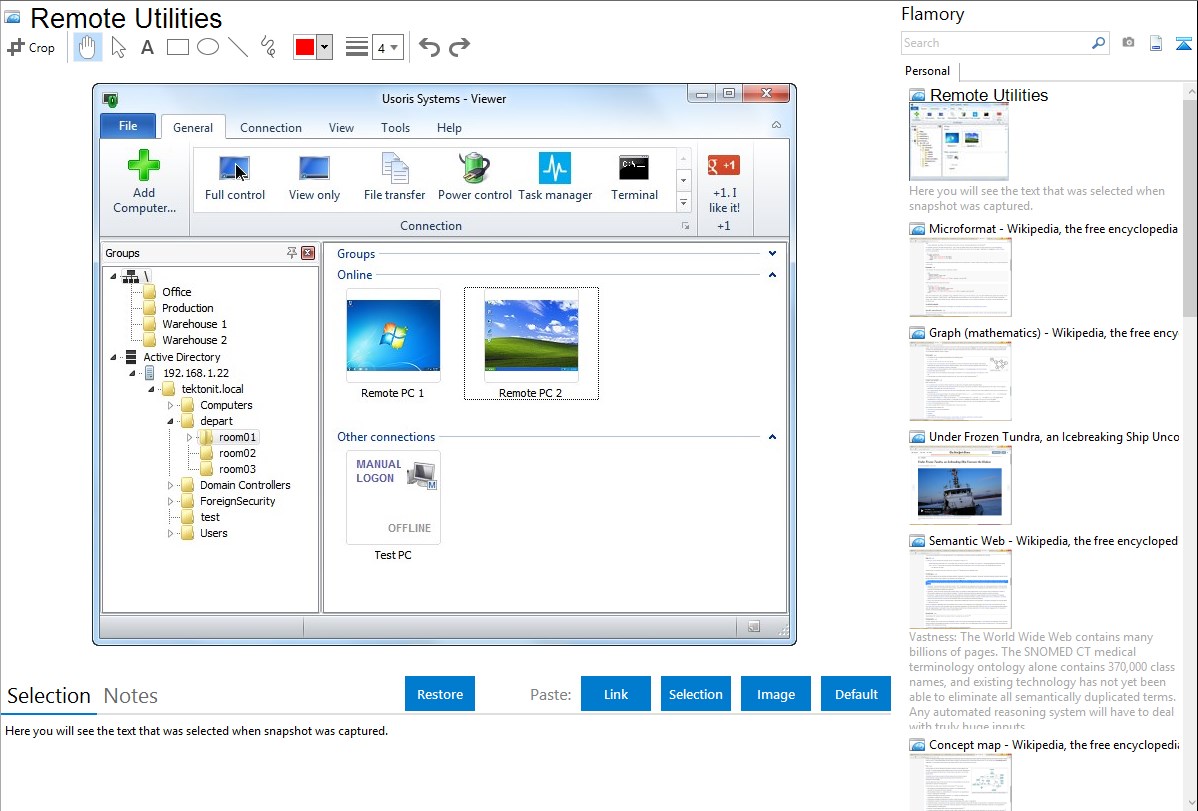Click the Flamory search field
1198x811 pixels.
pos(995,43)
